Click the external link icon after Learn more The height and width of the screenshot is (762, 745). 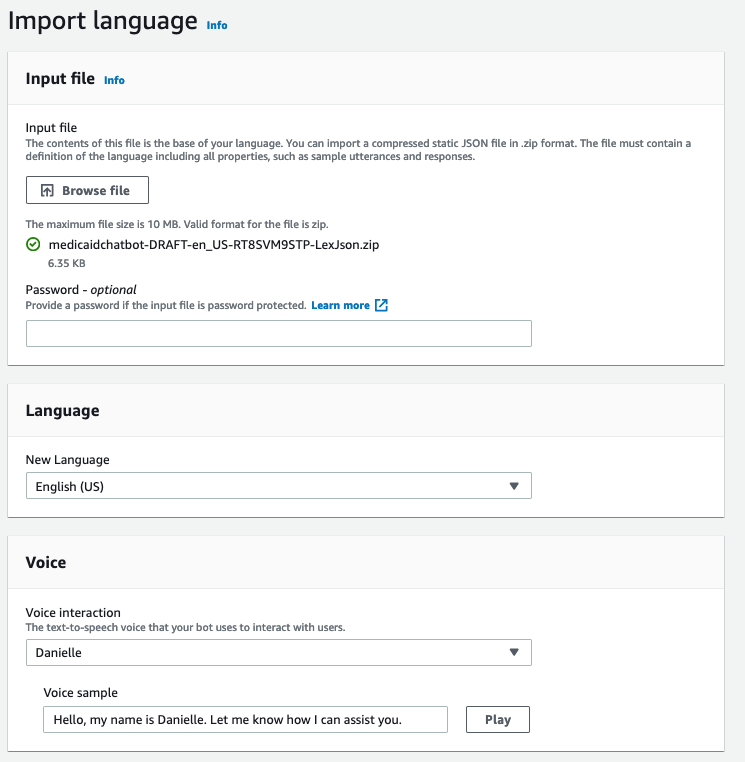pos(381,305)
